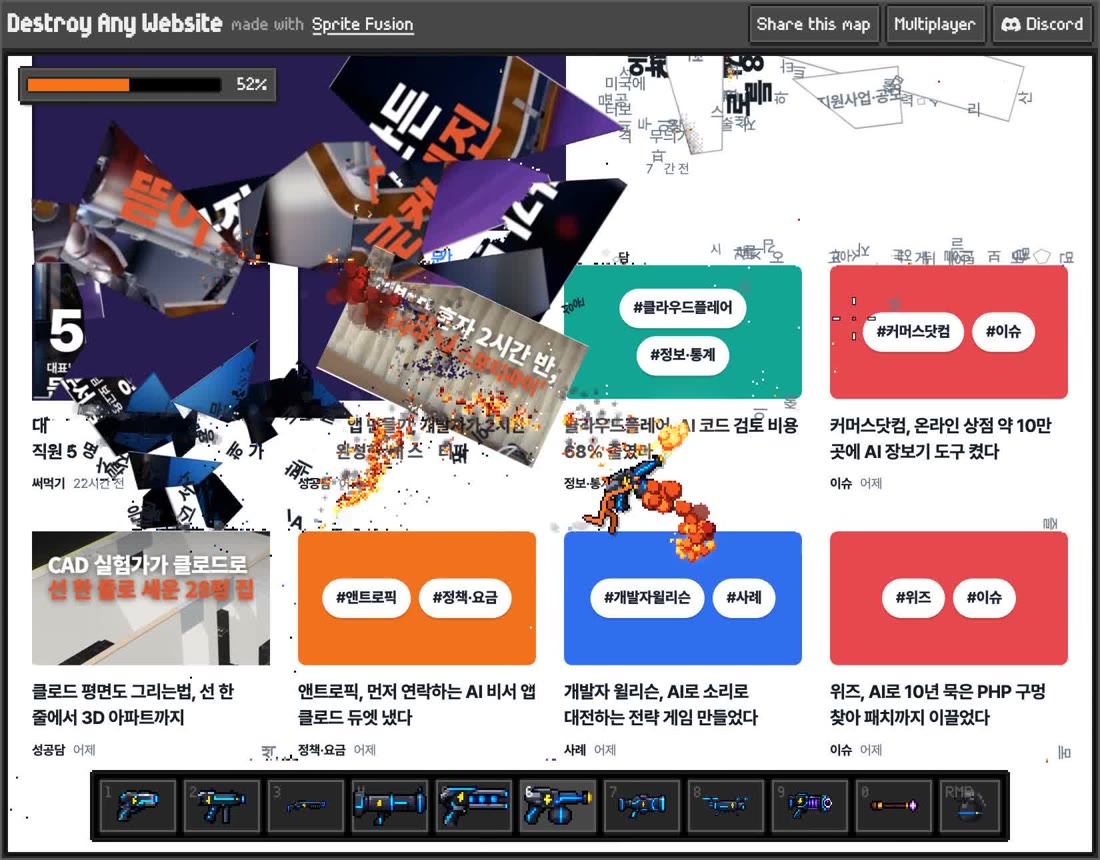Click the #개발자윌리슨 tag

point(647,598)
